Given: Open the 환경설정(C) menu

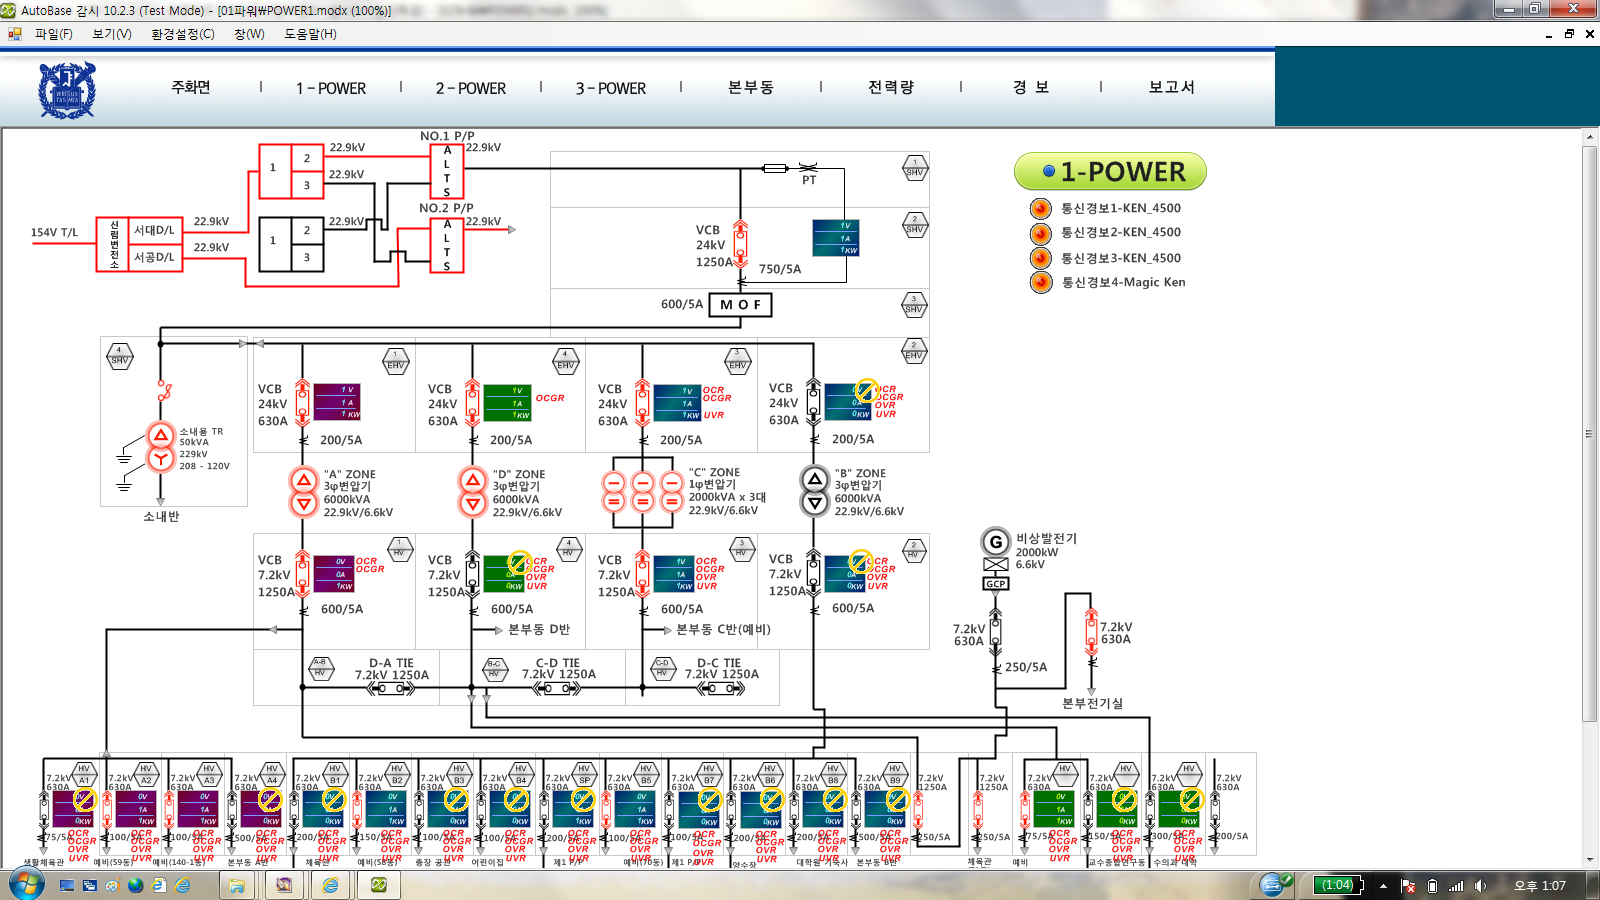Looking at the screenshot, I should pyautogui.click(x=182, y=34).
